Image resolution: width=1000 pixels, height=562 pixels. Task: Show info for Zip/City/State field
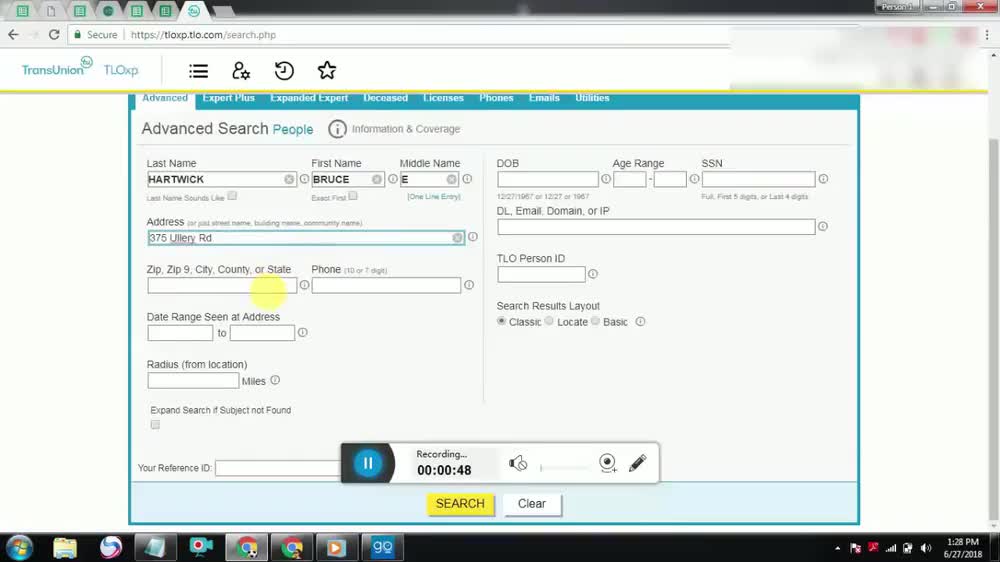(304, 285)
